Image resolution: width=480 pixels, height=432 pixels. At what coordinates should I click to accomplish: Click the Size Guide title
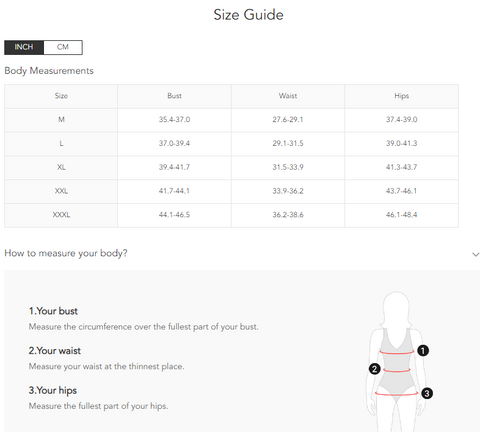pos(248,15)
